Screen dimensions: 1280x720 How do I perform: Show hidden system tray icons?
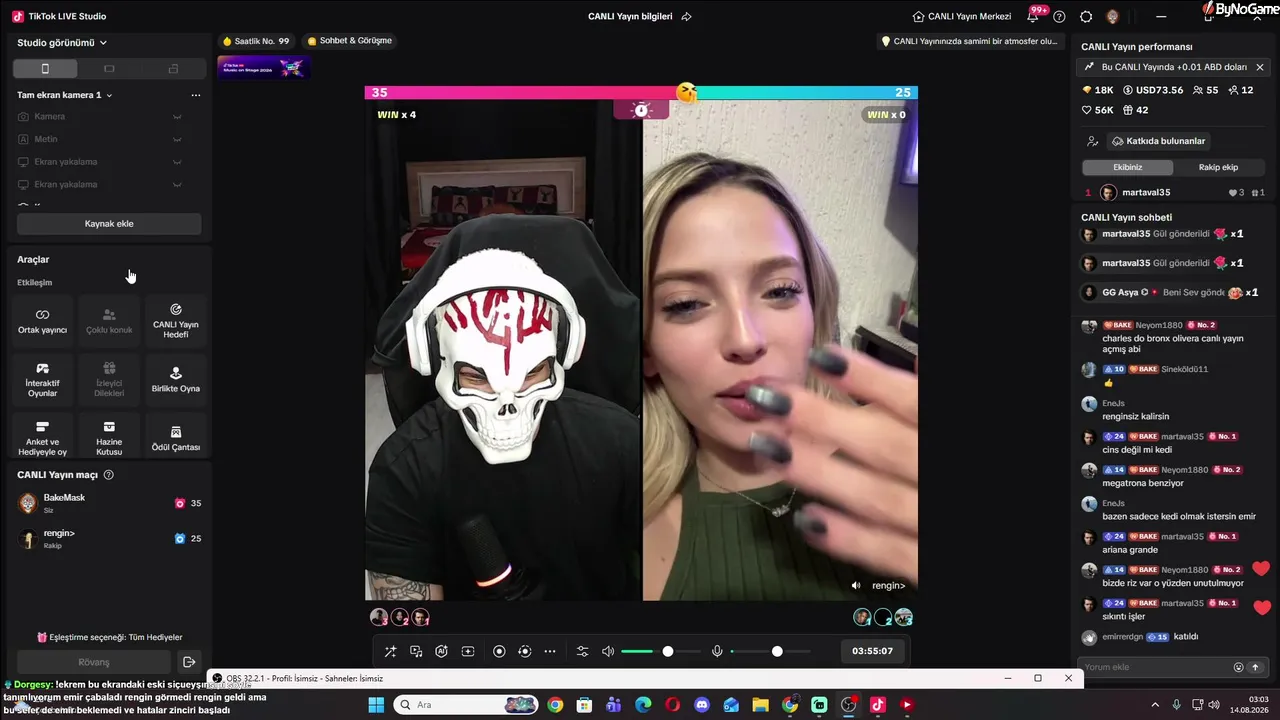coord(1154,705)
